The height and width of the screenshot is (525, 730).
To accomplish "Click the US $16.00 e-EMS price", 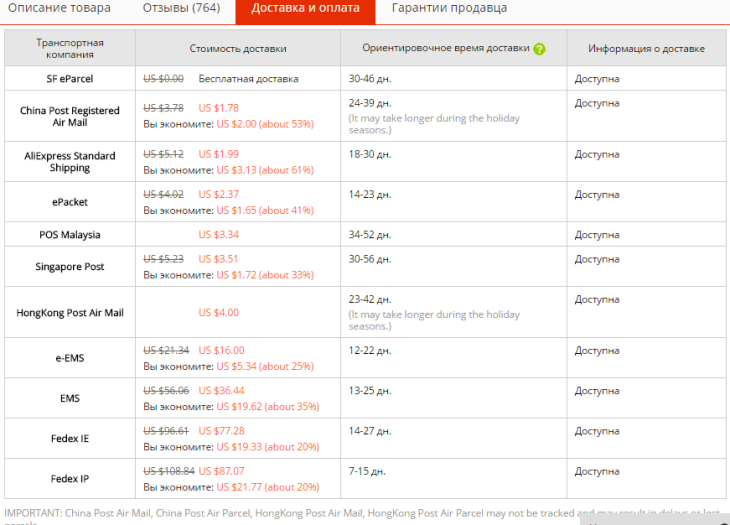I will point(221,350).
